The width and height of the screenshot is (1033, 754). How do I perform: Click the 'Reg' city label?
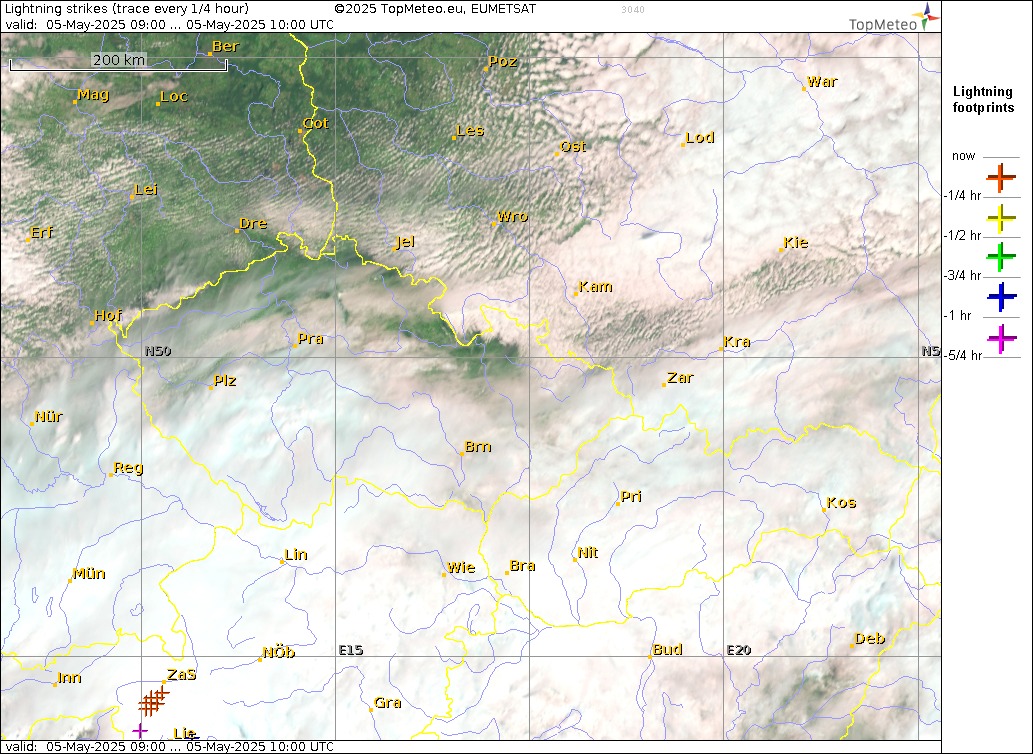click(x=128, y=468)
